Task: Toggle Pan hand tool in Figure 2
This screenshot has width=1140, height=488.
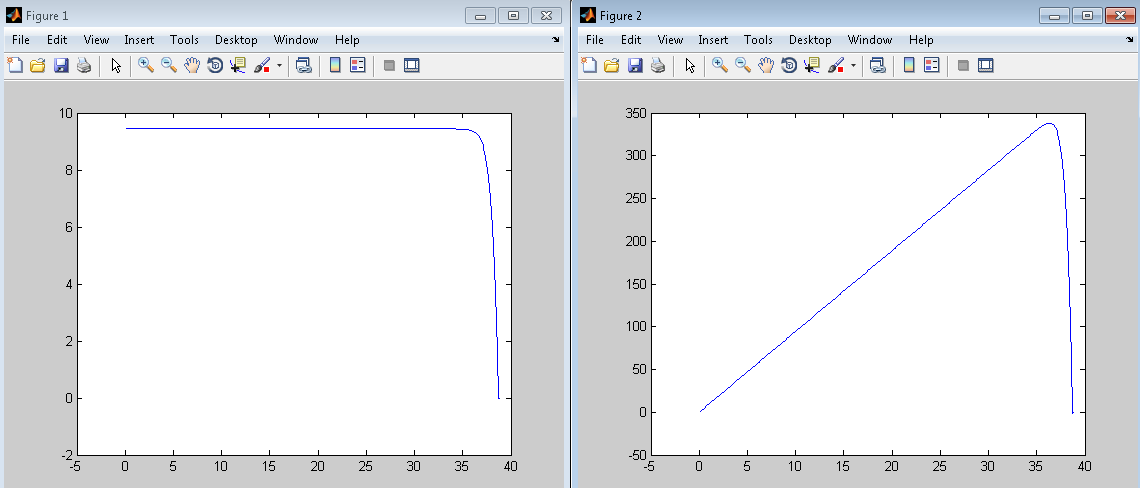Action: 766,66
